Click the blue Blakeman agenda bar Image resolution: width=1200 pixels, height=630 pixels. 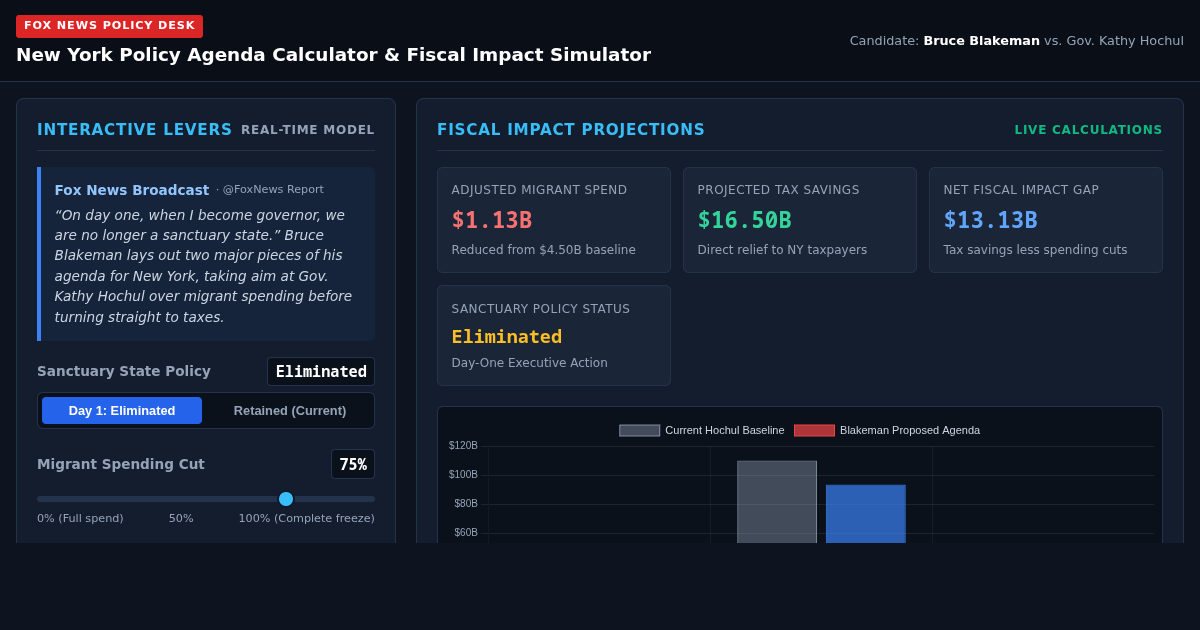click(866, 514)
